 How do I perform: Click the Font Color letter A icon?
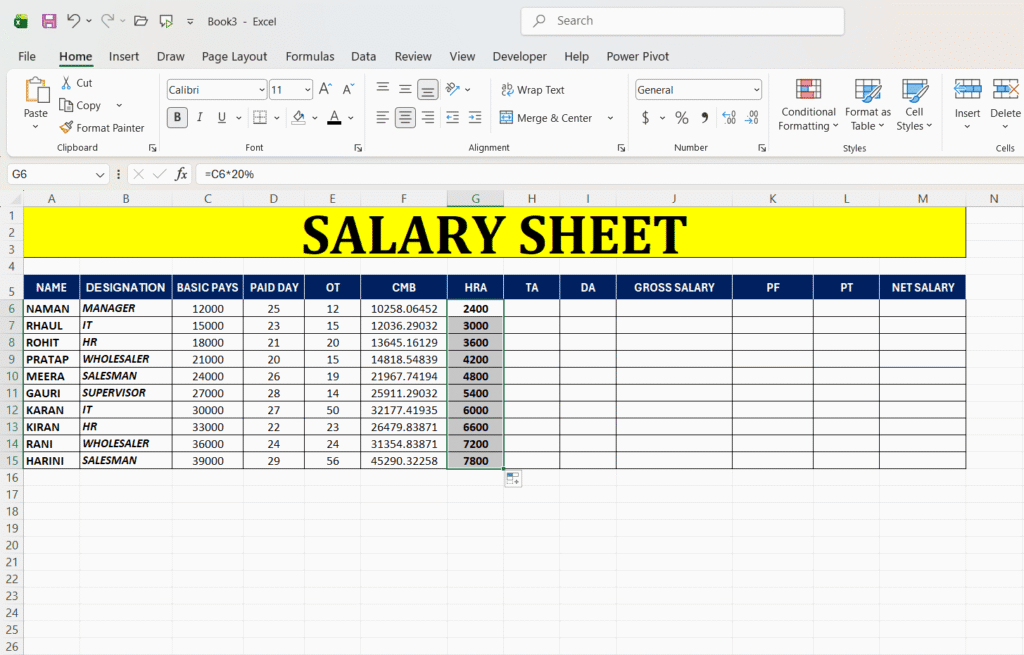334,118
